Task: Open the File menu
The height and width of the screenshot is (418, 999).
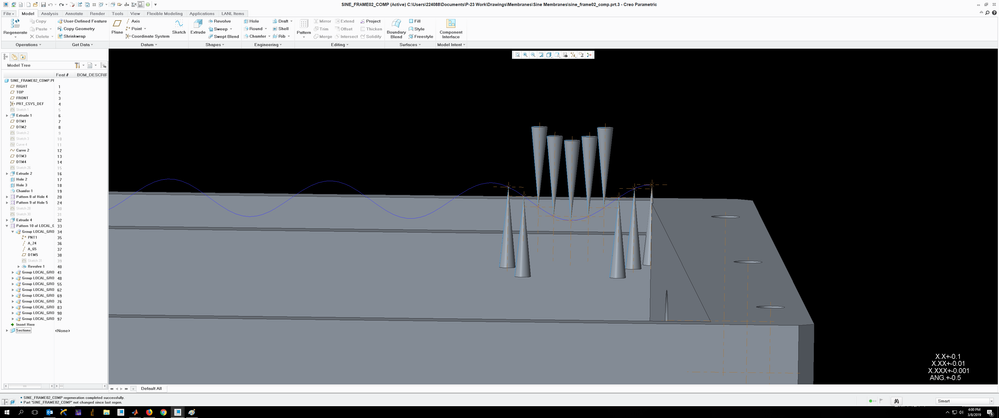Action: point(8,13)
